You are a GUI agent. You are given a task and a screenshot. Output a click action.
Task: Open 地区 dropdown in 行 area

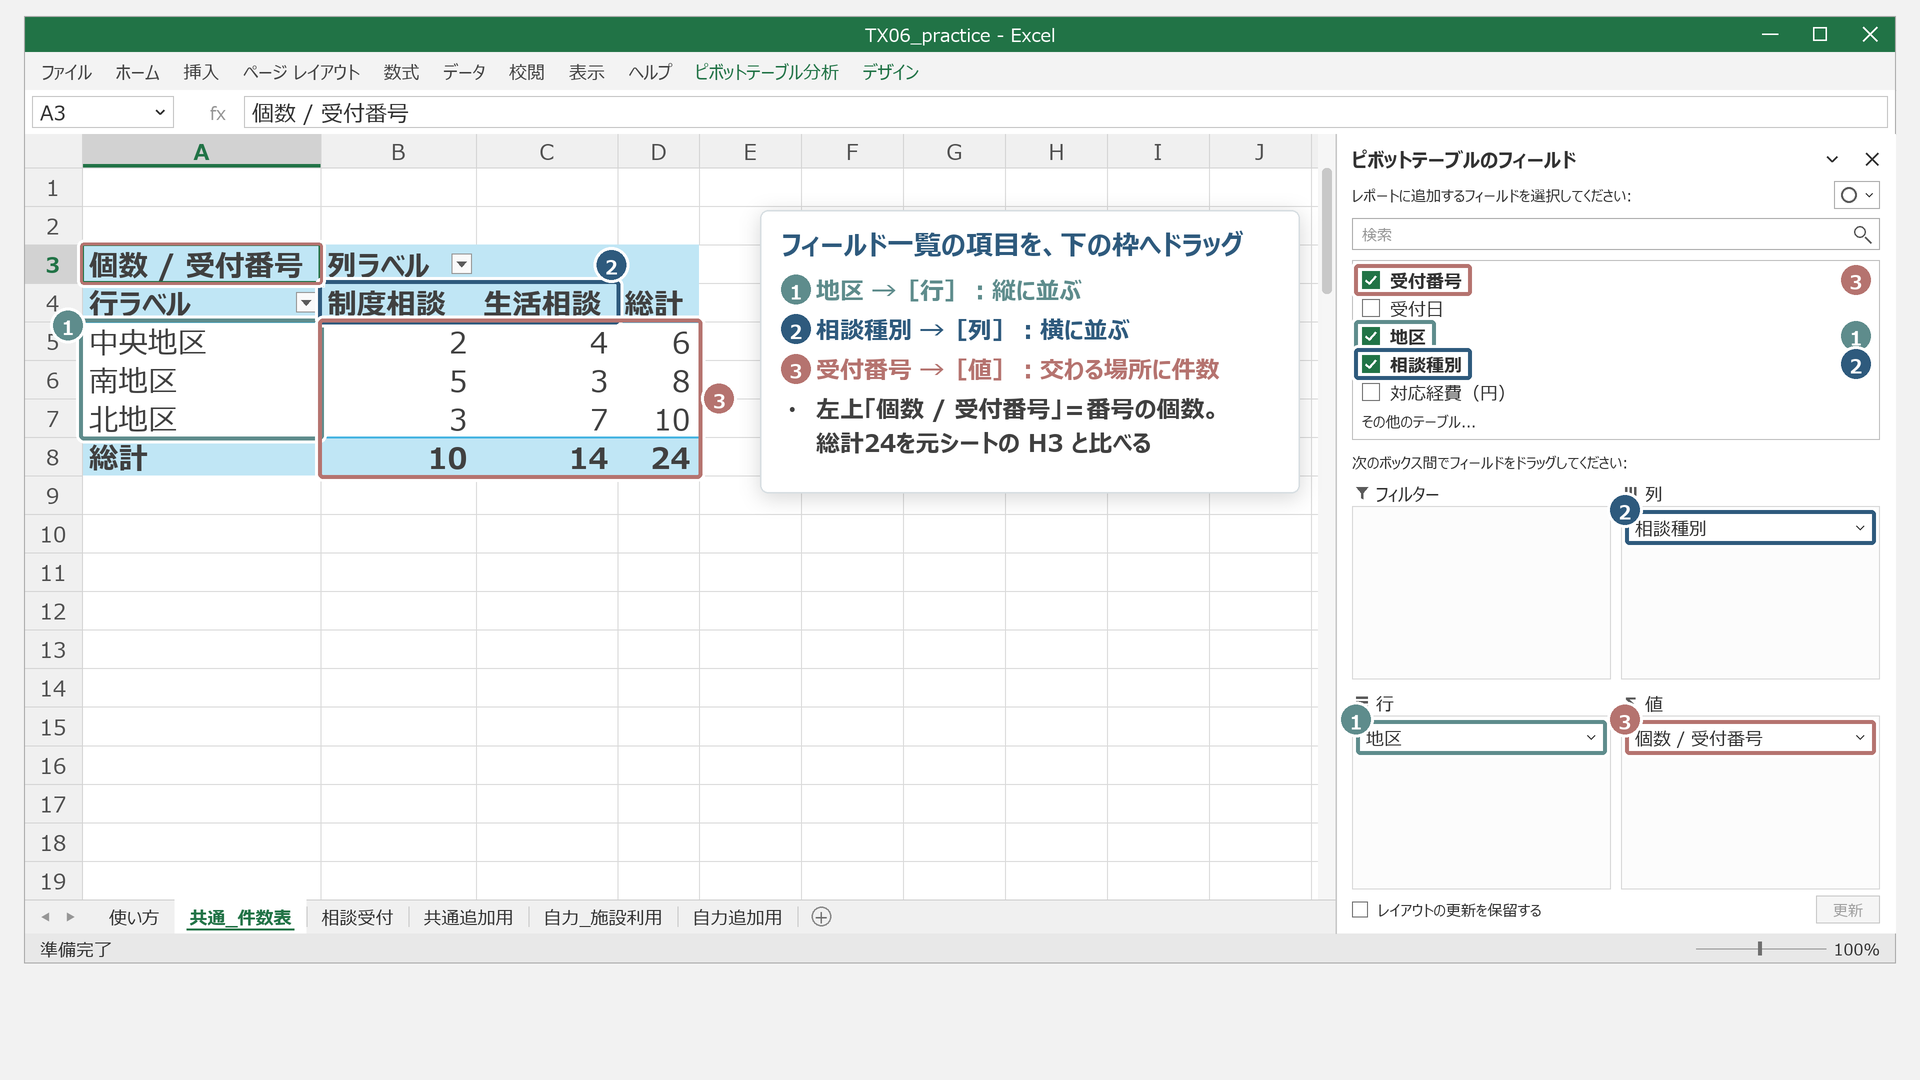[x=1591, y=738]
